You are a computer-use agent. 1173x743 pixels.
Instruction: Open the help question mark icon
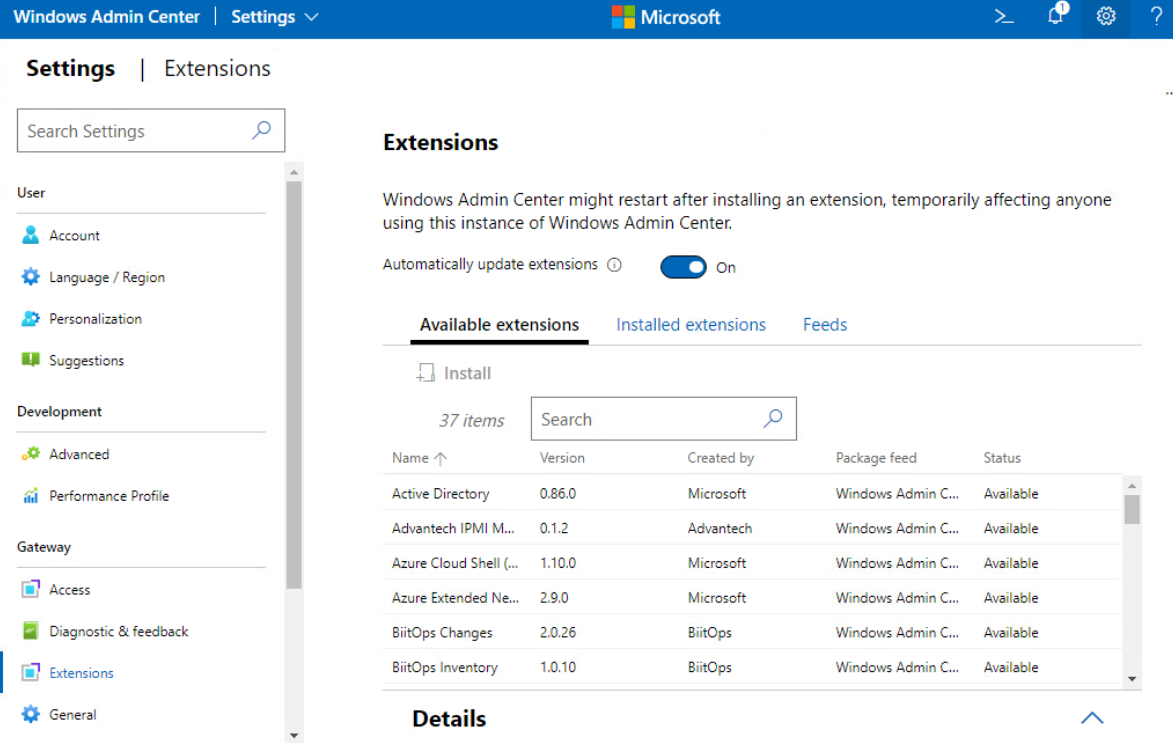click(x=1154, y=17)
